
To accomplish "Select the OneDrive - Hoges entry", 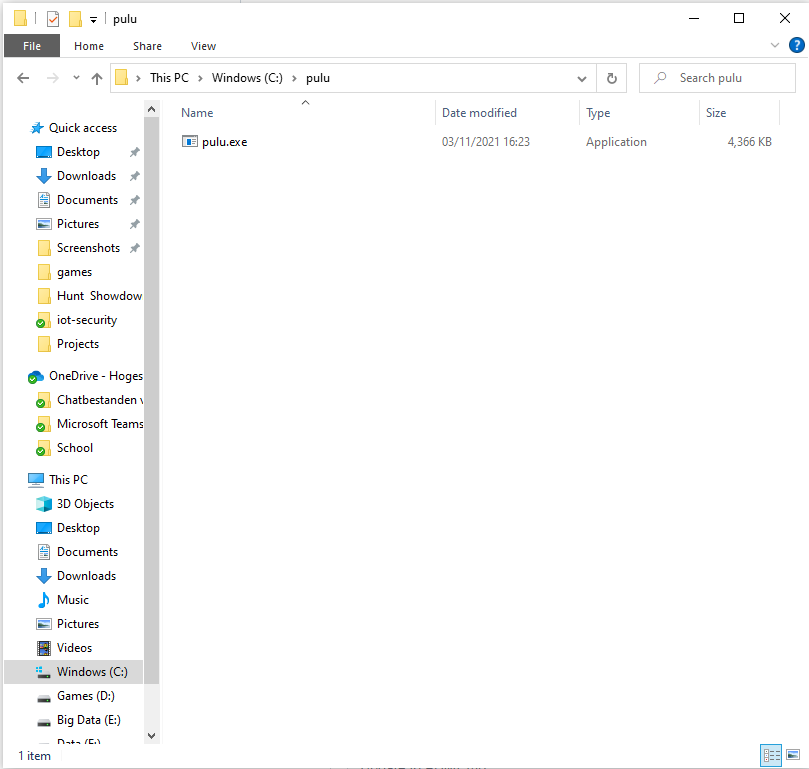I will [x=95, y=376].
